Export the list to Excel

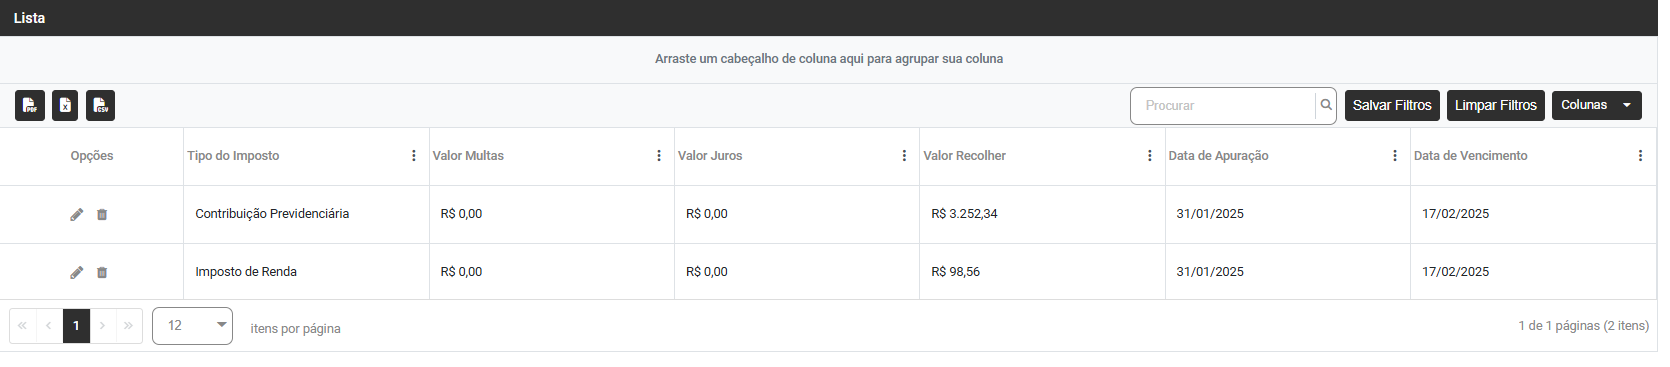click(x=65, y=105)
